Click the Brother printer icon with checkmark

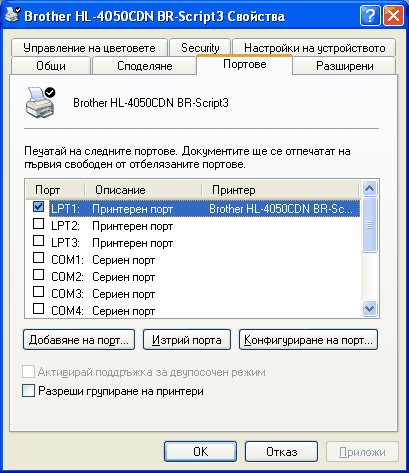(x=40, y=103)
